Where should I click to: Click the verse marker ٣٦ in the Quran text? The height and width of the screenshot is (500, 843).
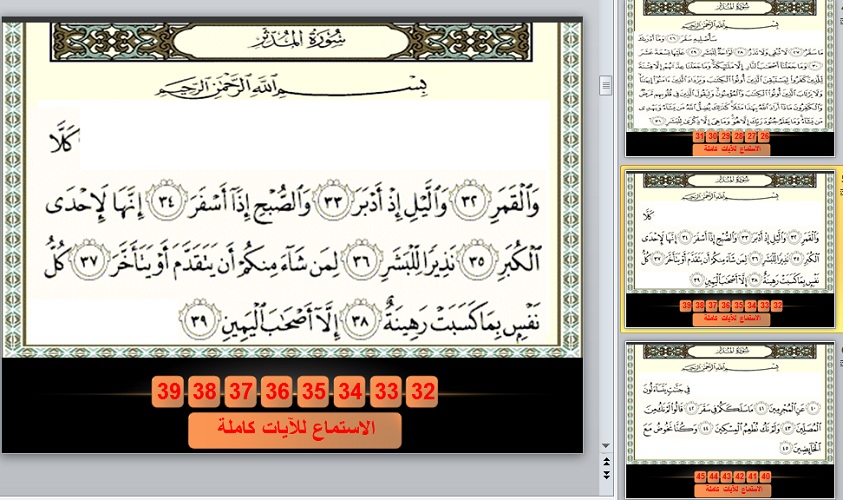tap(361, 260)
